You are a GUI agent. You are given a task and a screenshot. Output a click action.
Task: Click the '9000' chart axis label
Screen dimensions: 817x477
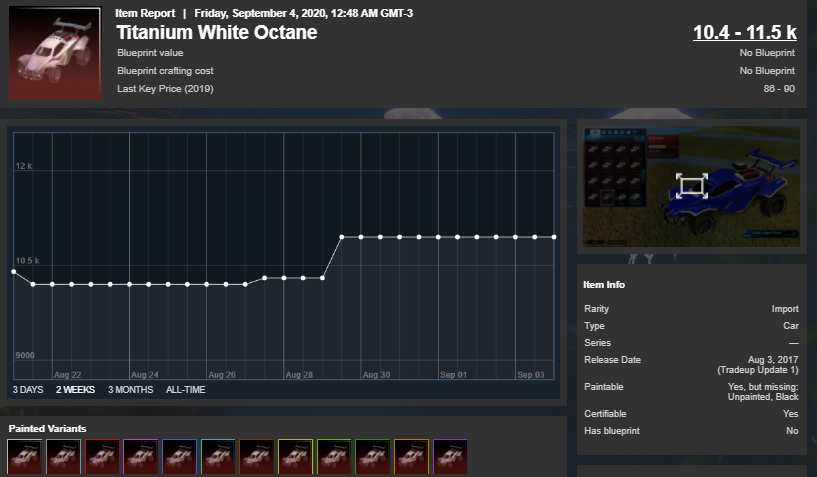(x=25, y=356)
